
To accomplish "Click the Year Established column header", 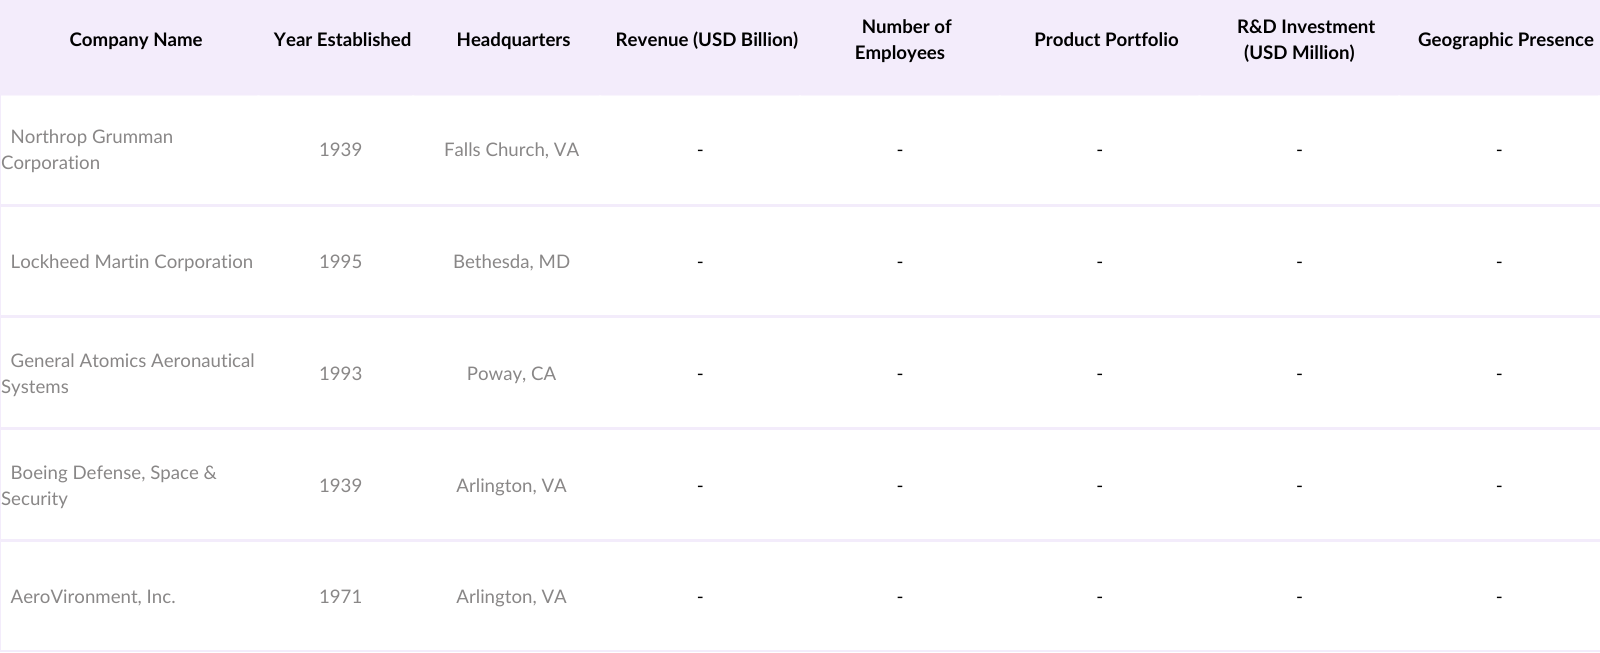I will pyautogui.click(x=342, y=40).
